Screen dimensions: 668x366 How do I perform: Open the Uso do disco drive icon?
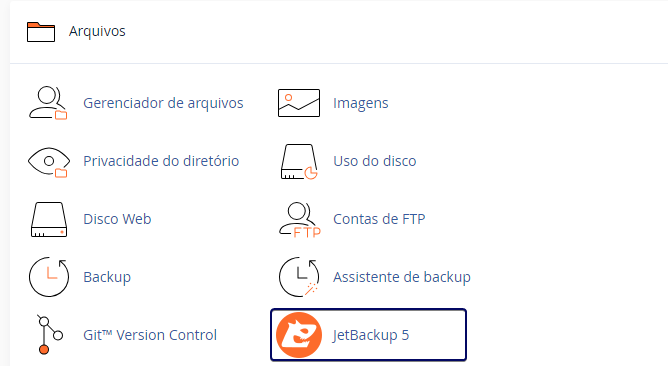299,161
